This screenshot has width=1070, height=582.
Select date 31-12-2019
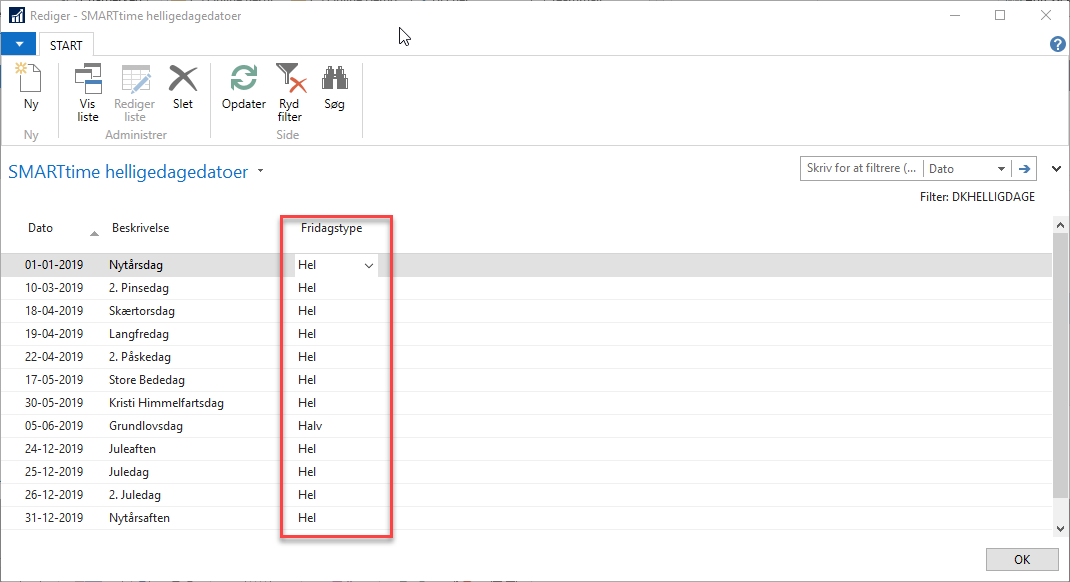54,518
